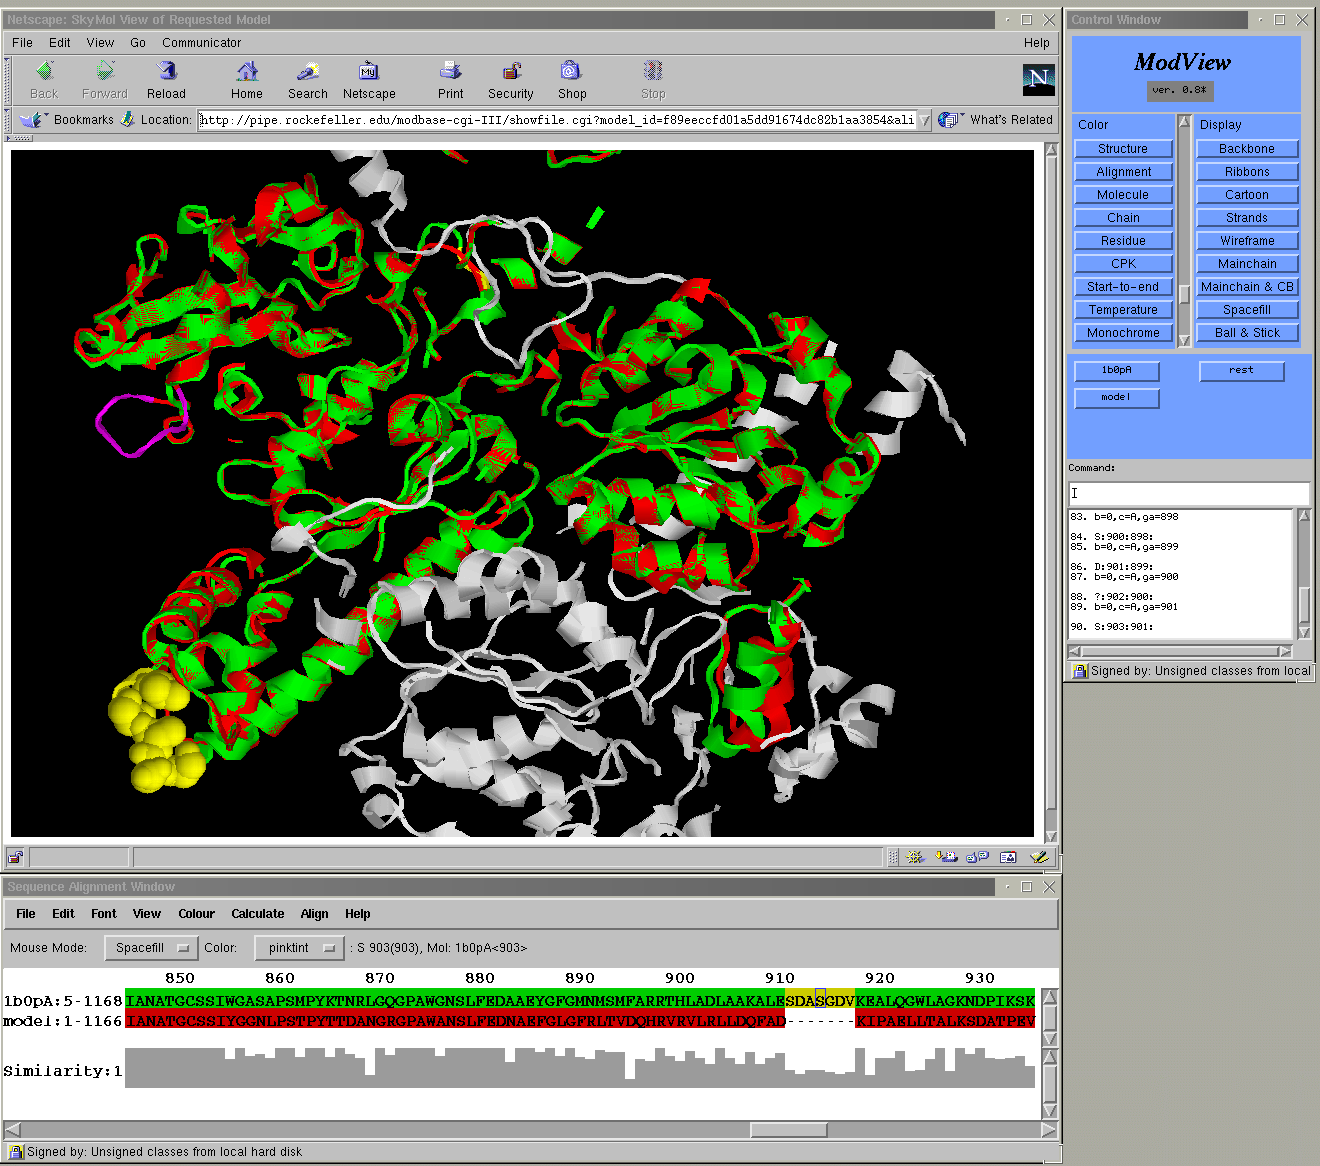The height and width of the screenshot is (1166, 1320).
Task: Click the Print icon in toolbar
Action: point(450,72)
